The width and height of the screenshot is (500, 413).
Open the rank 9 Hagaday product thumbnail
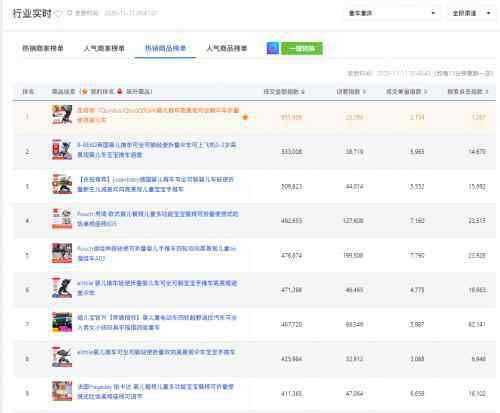[62, 392]
